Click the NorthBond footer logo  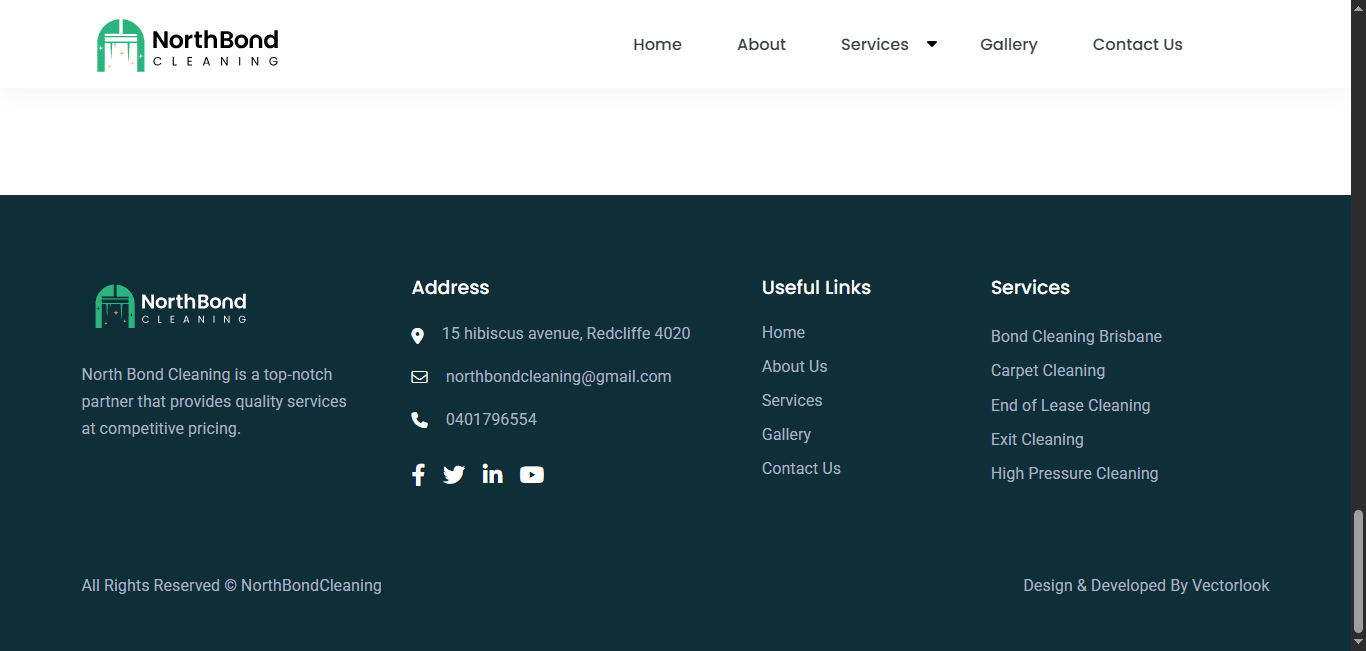click(x=171, y=306)
